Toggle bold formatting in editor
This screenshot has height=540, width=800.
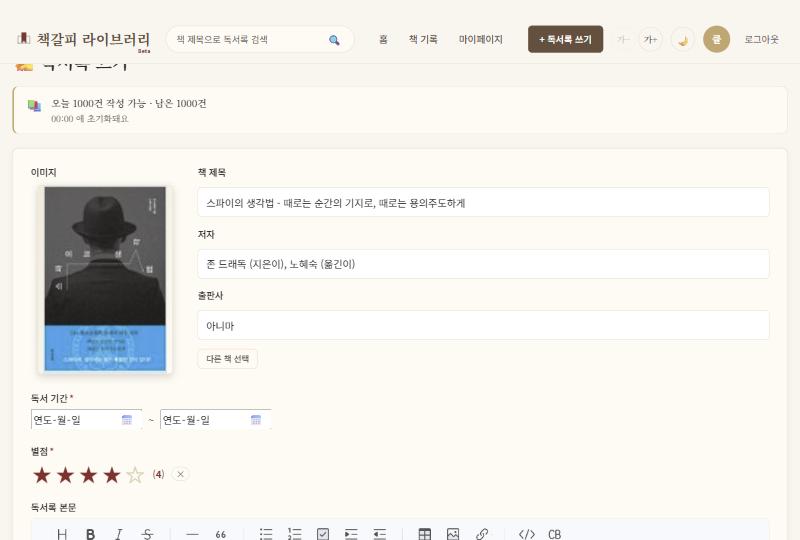pos(90,534)
